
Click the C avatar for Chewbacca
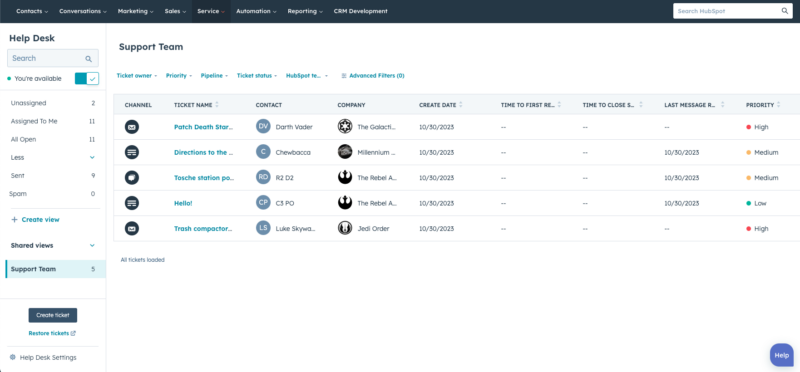(263, 152)
